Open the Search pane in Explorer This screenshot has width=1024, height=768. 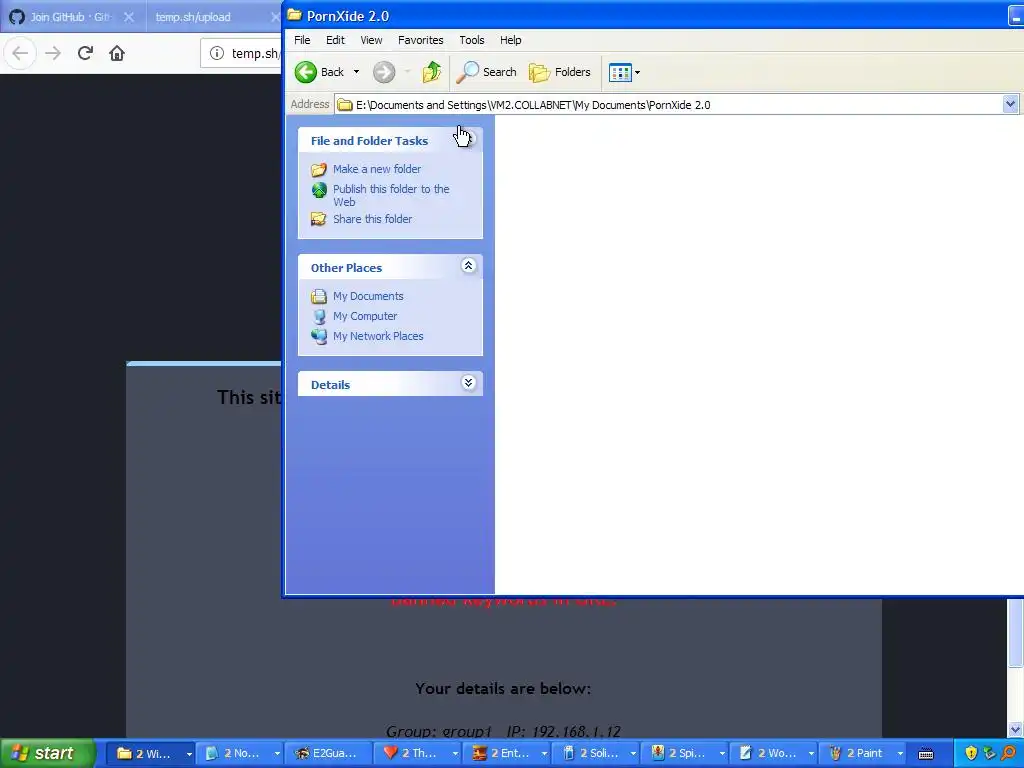click(x=487, y=72)
